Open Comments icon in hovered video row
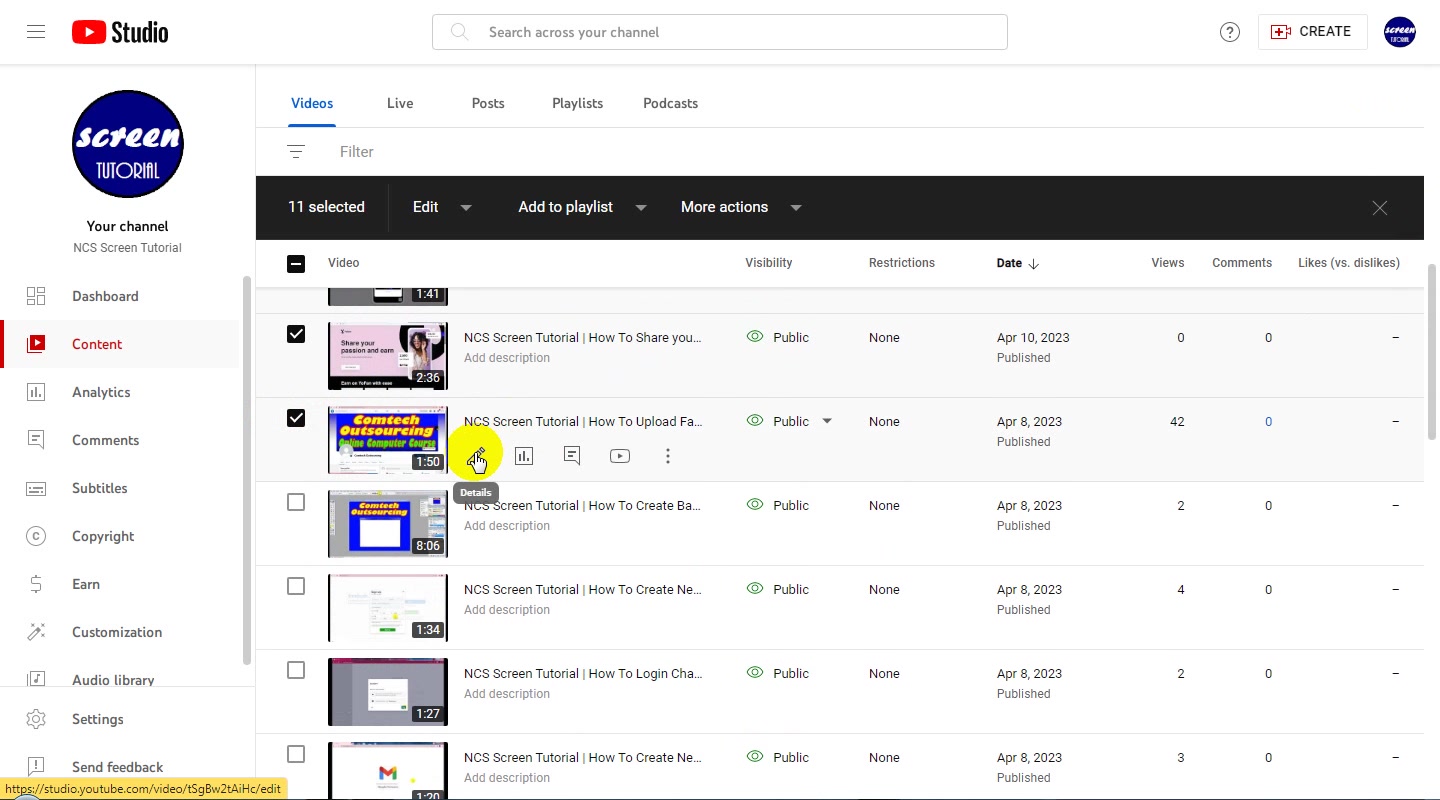This screenshot has height=800, width=1440. point(572,456)
